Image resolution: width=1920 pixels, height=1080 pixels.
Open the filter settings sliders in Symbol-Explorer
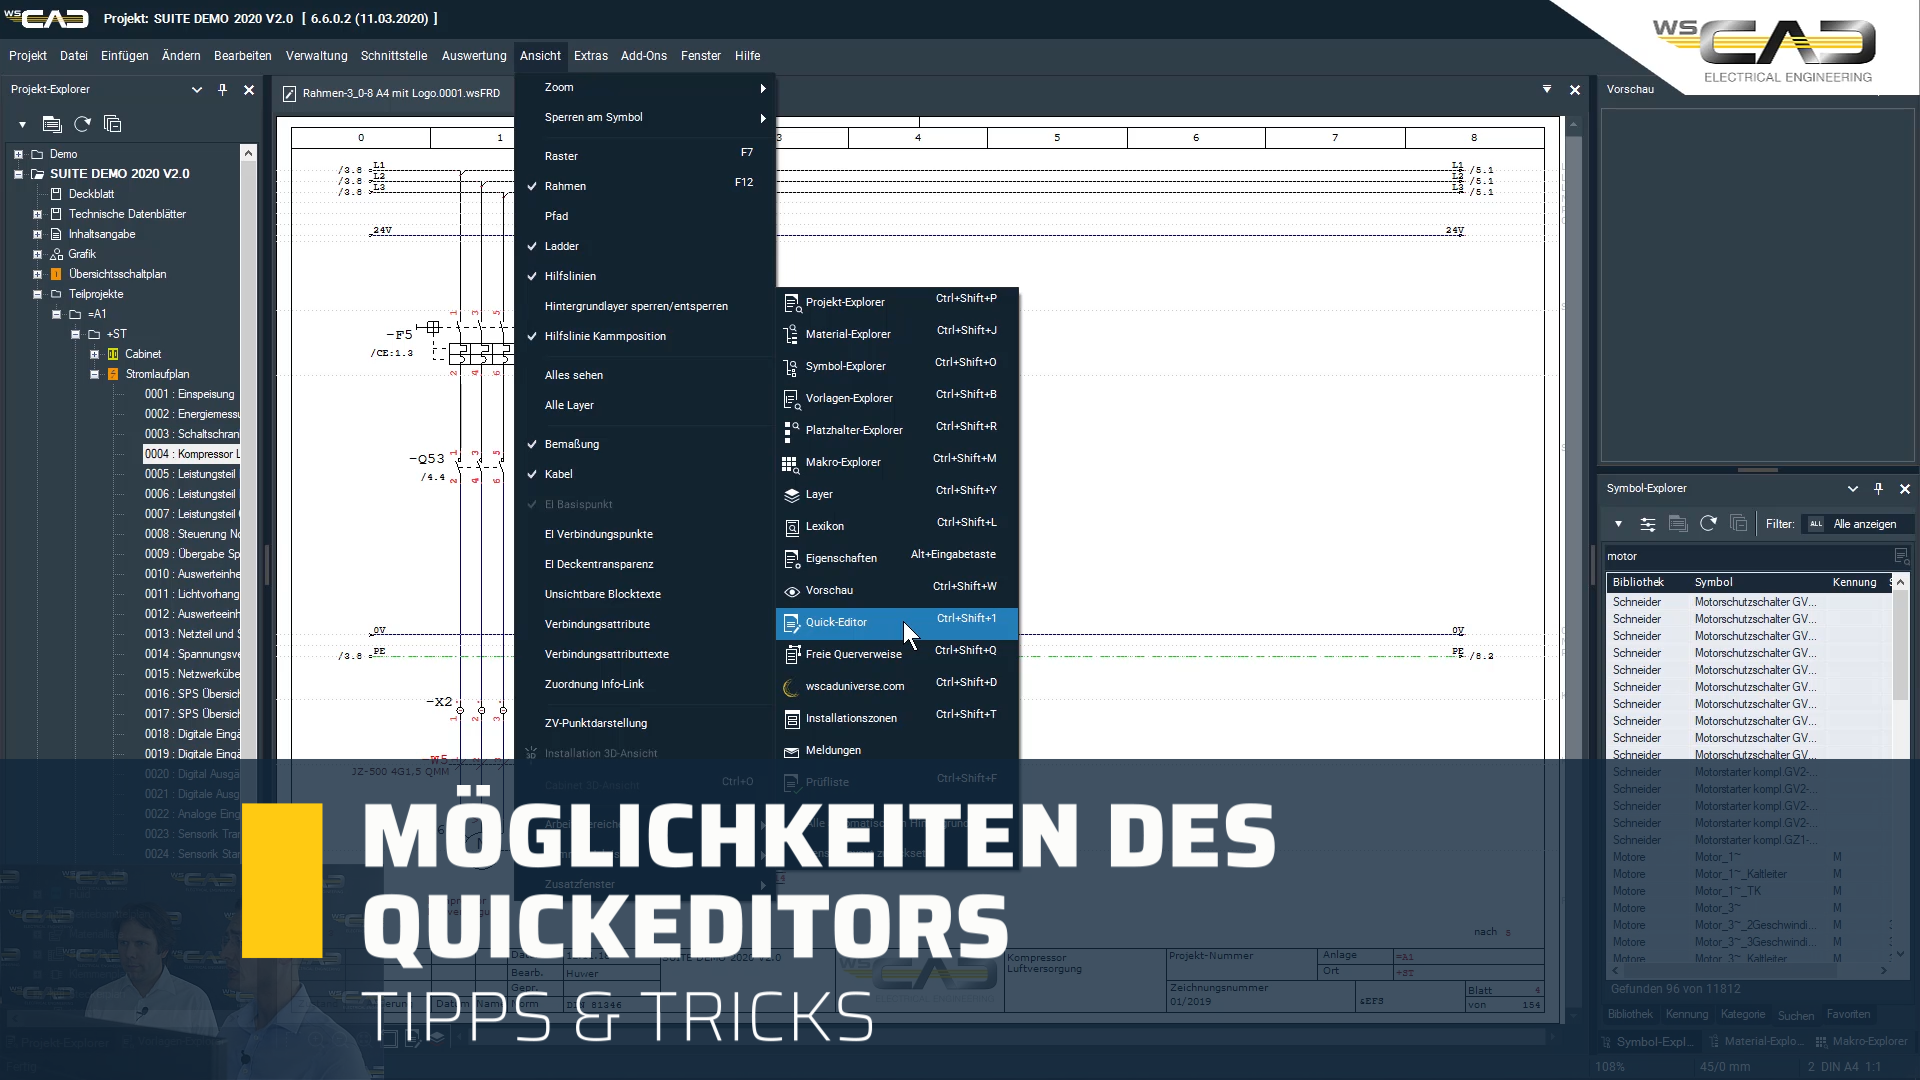1646,523
